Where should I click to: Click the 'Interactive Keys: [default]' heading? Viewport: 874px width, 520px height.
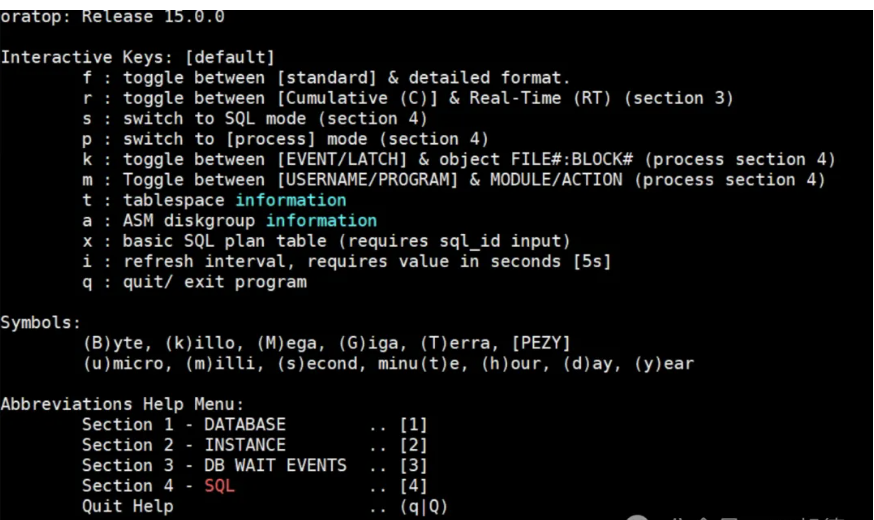pyautogui.click(x=137, y=57)
